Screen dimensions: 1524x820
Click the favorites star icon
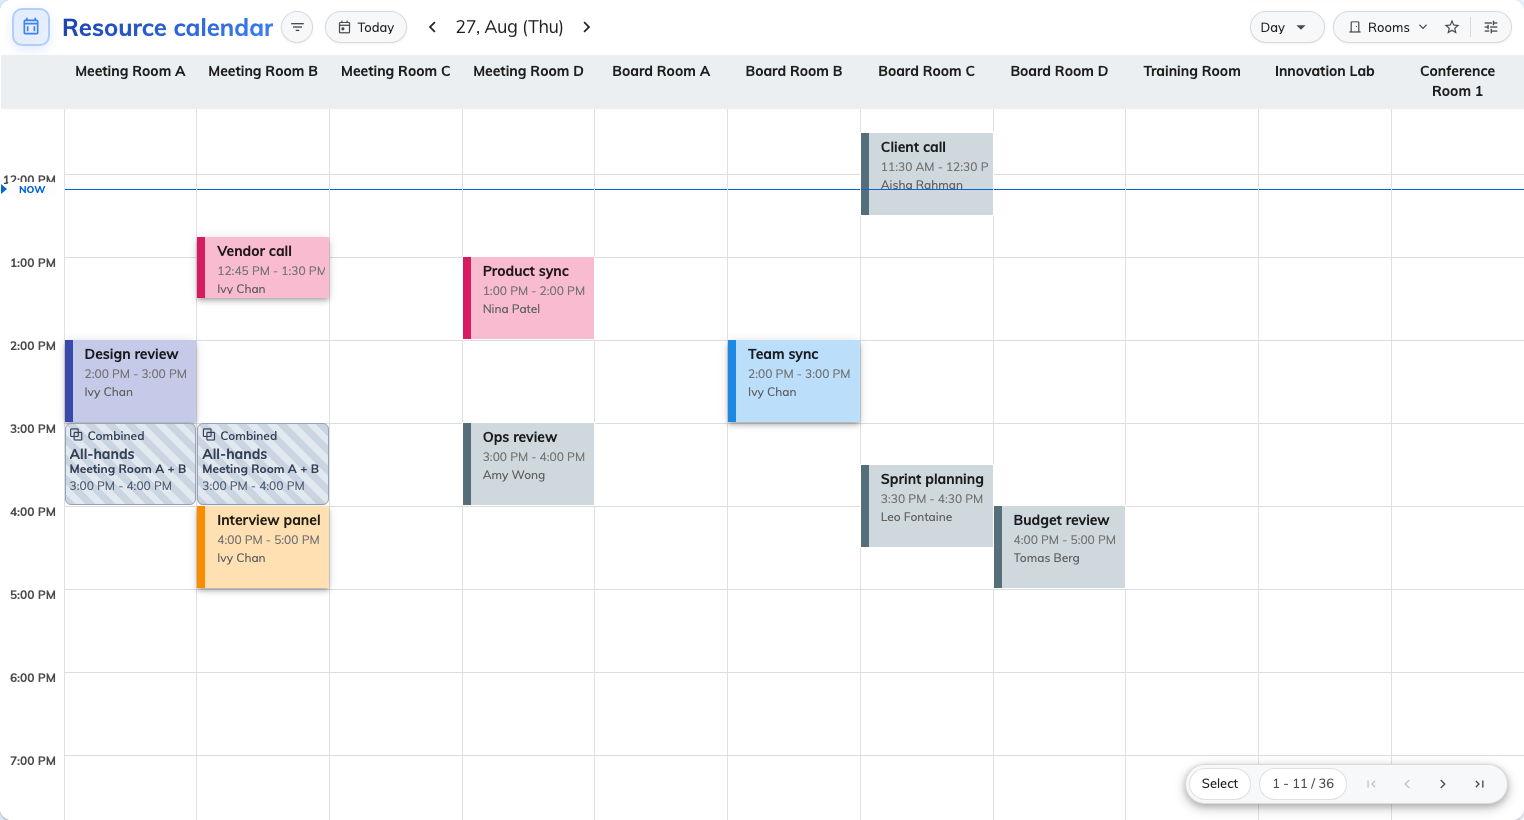tap(1452, 27)
